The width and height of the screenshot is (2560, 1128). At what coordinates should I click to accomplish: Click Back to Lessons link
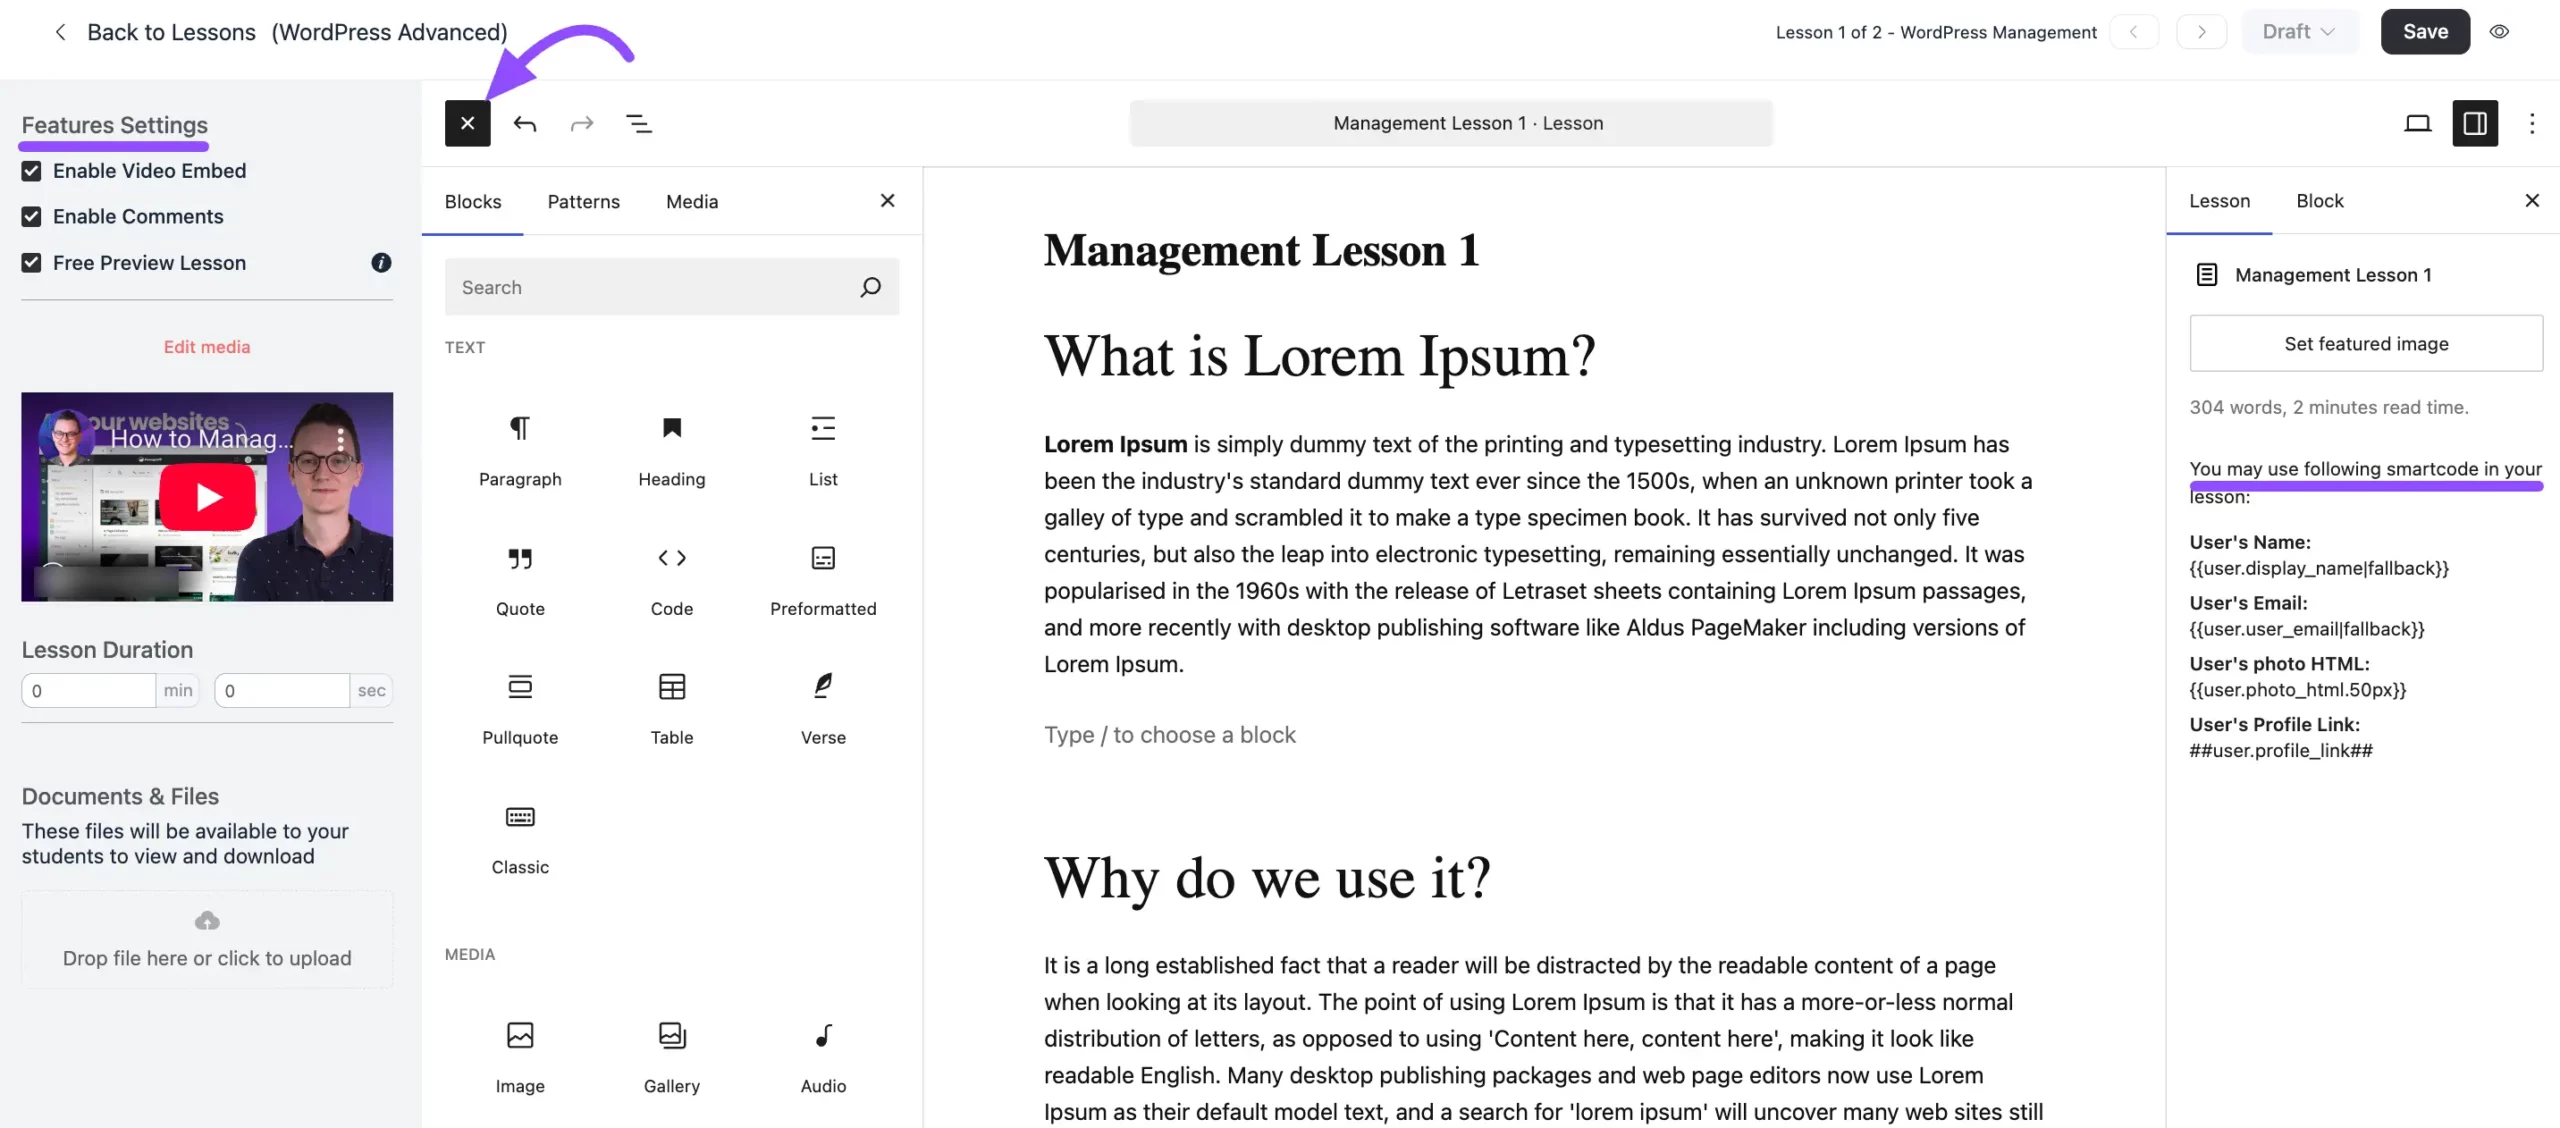pos(171,32)
